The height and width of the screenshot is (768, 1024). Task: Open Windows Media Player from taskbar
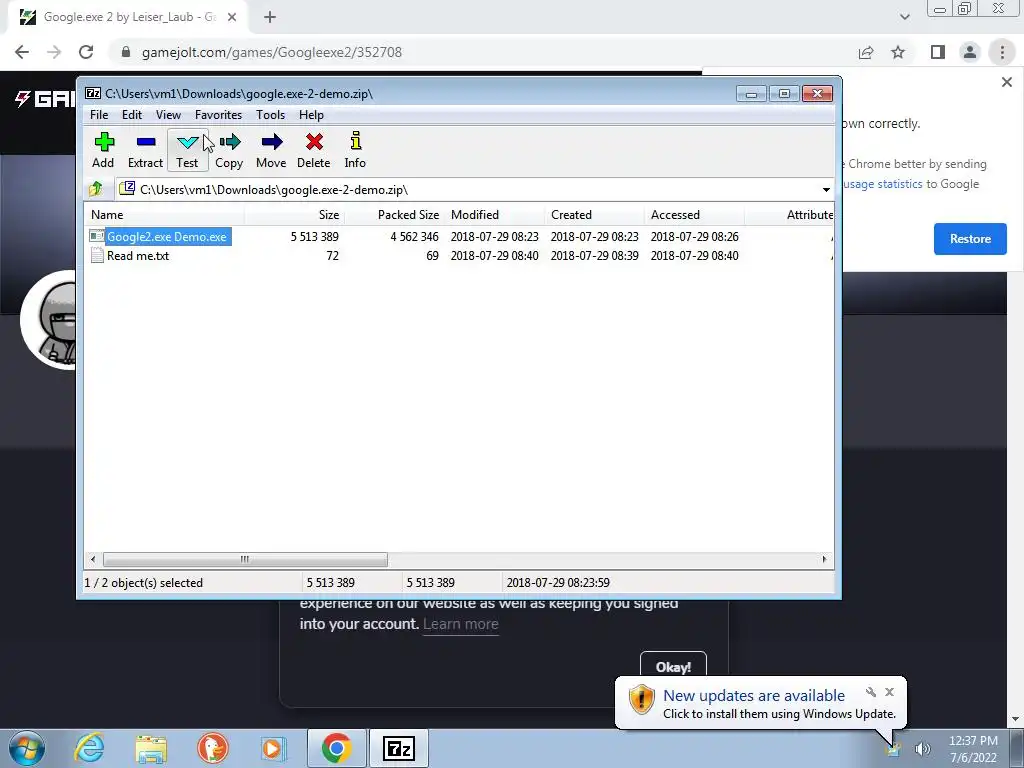(x=274, y=748)
